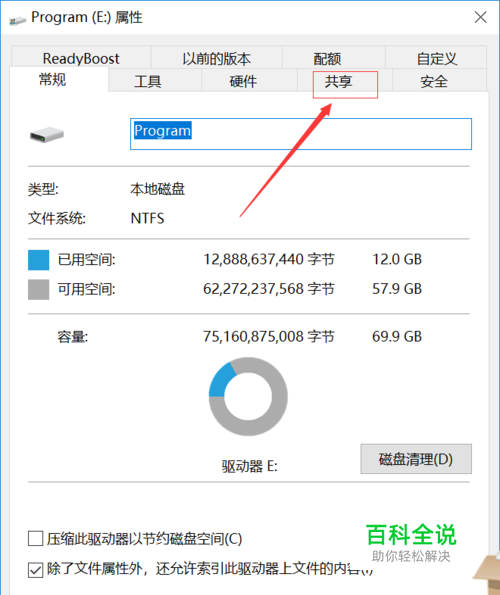This screenshot has width=500, height=595.
Task: Click the blue 已用空间 color swatch
Action: click(x=39, y=260)
